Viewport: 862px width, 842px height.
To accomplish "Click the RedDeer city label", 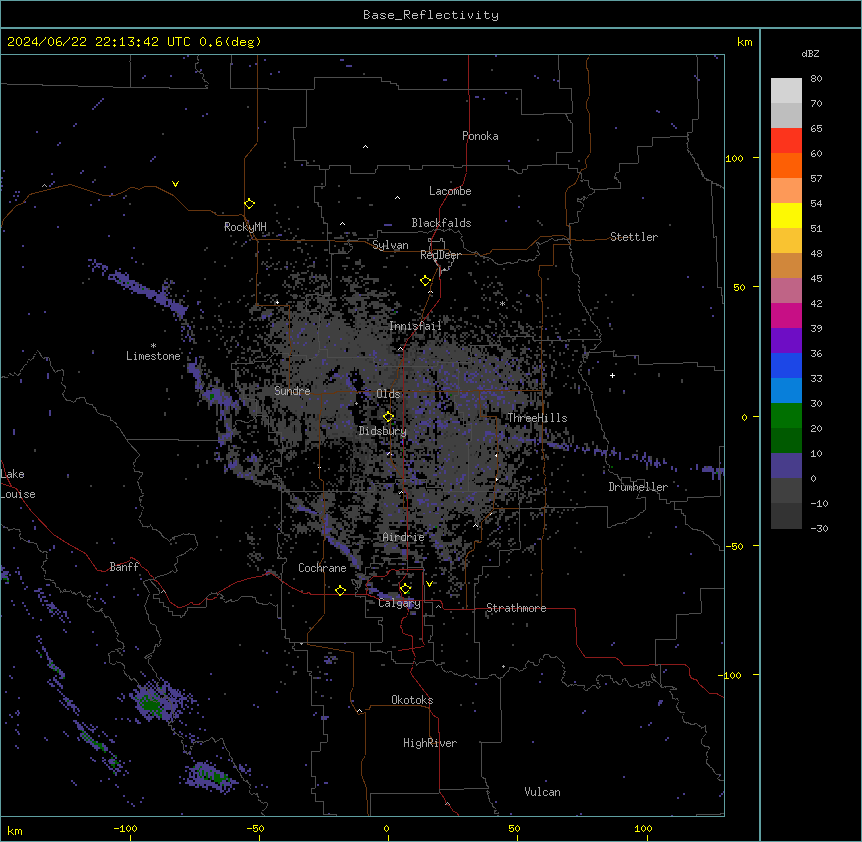I will (440, 255).
